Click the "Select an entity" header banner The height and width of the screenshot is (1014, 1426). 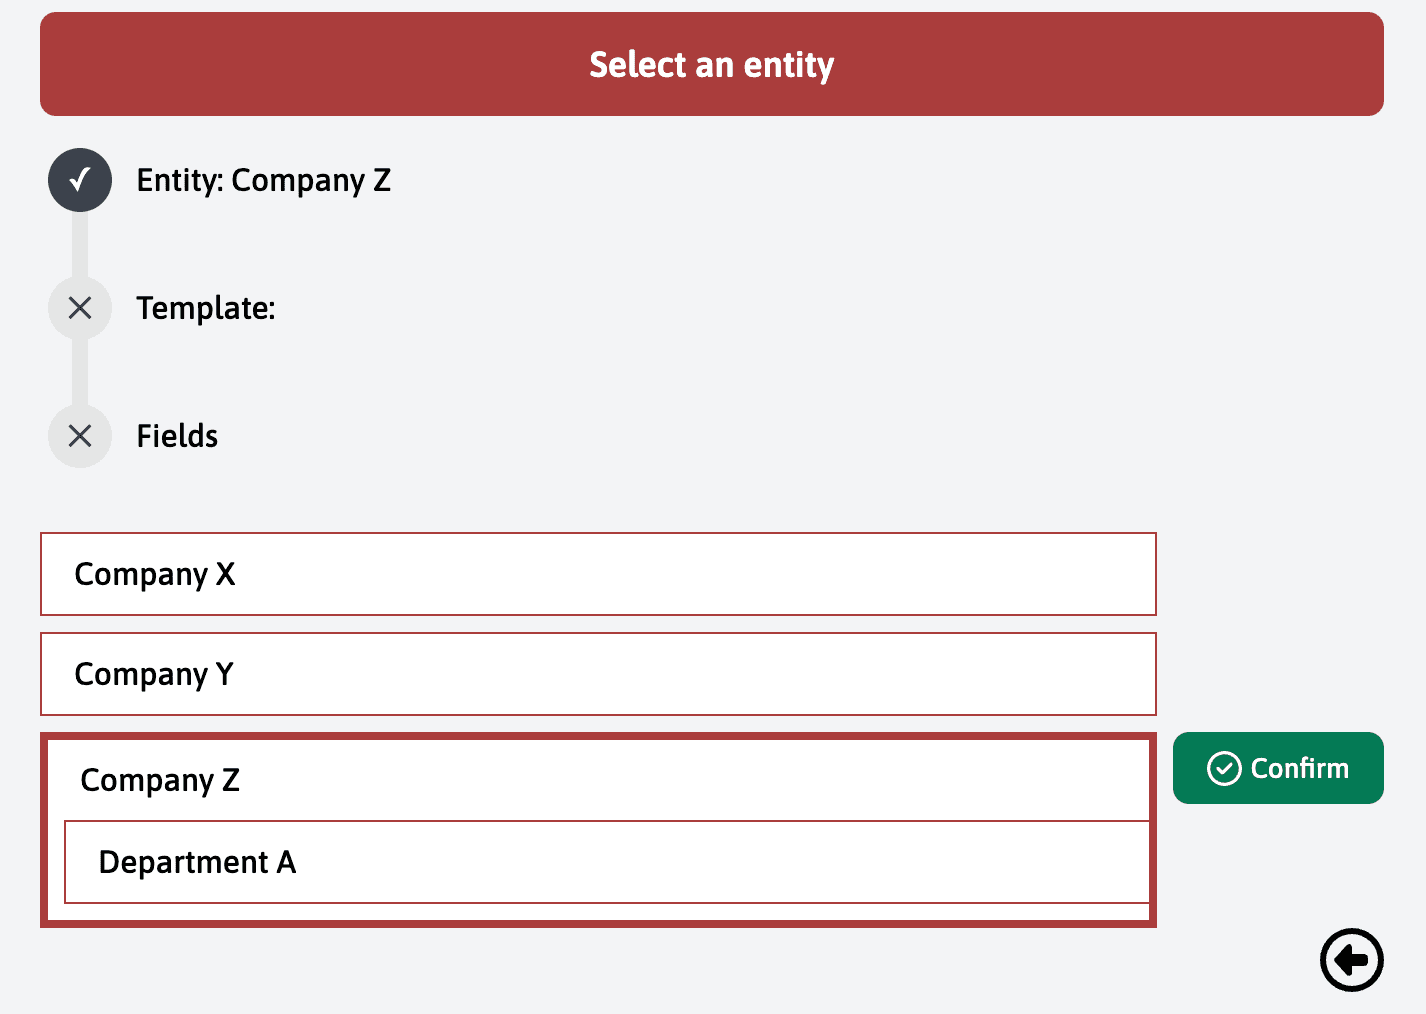pyautogui.click(x=711, y=64)
